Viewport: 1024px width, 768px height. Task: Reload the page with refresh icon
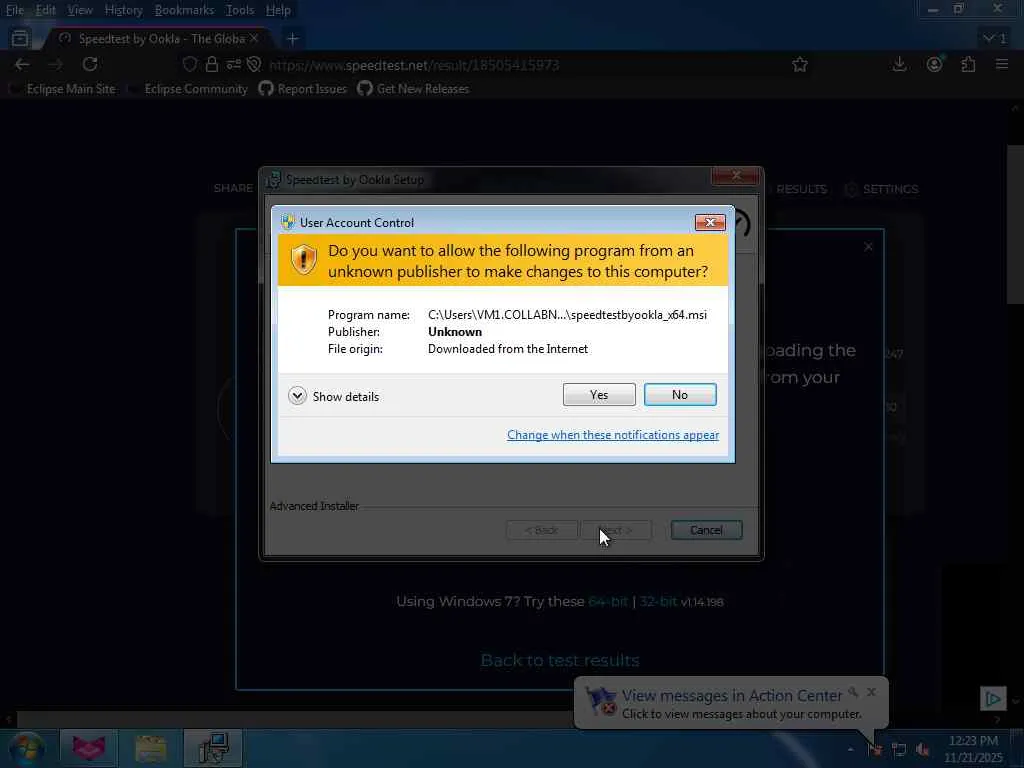pos(90,65)
